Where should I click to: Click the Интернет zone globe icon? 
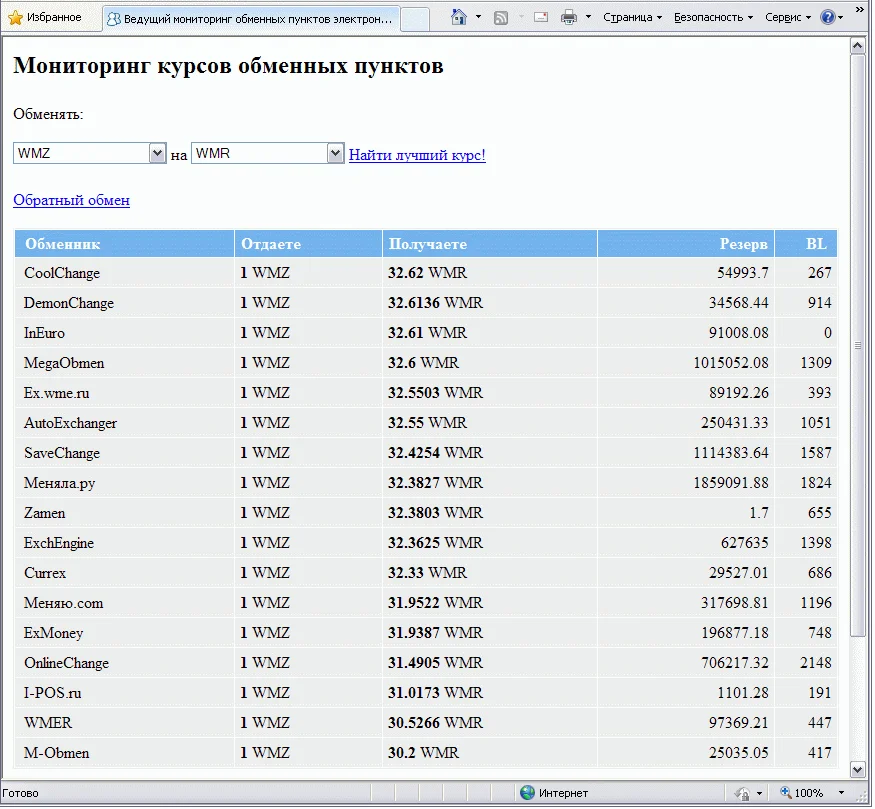pyautogui.click(x=526, y=792)
